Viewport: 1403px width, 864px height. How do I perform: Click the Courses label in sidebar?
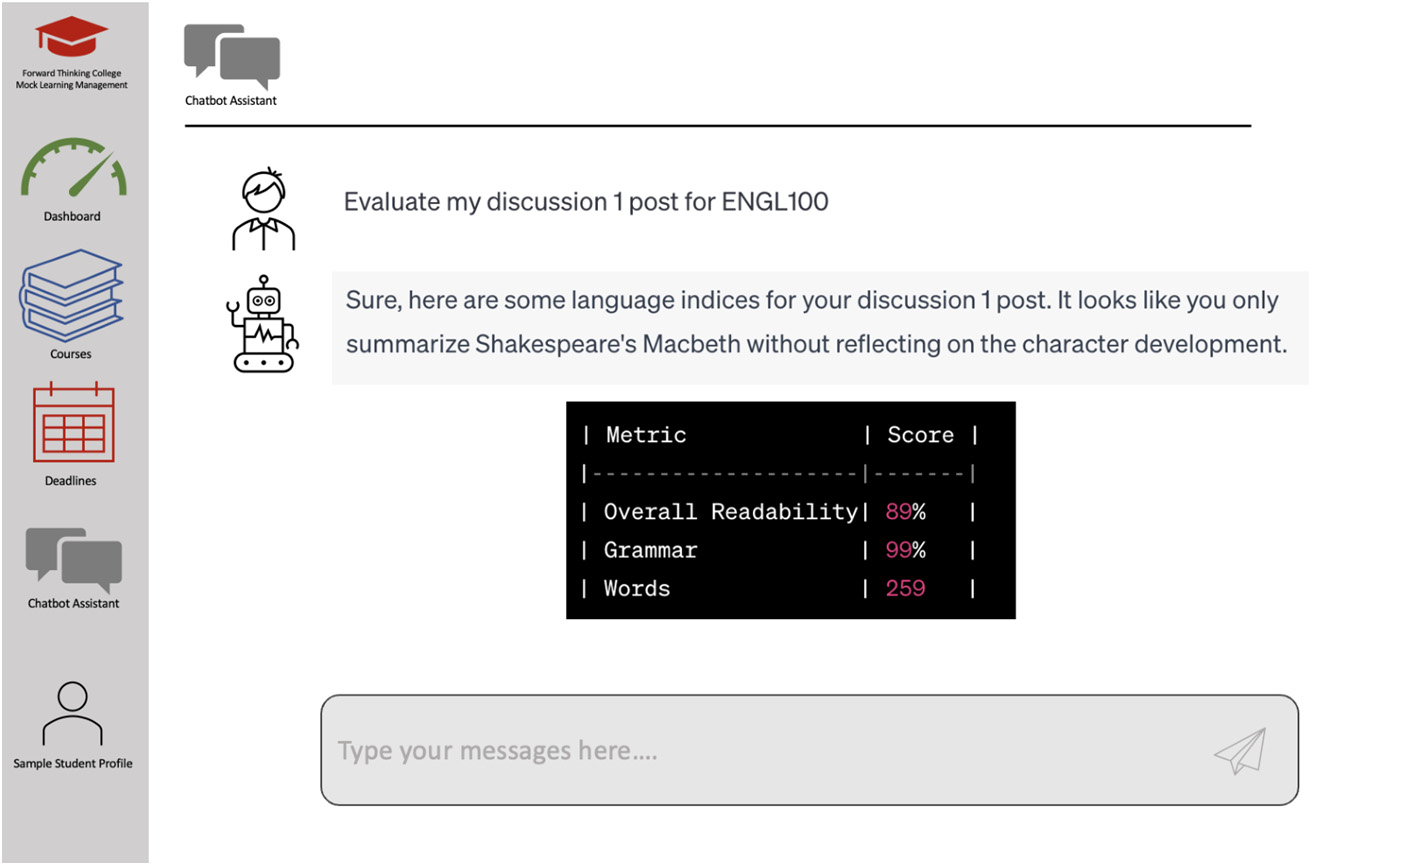click(71, 354)
